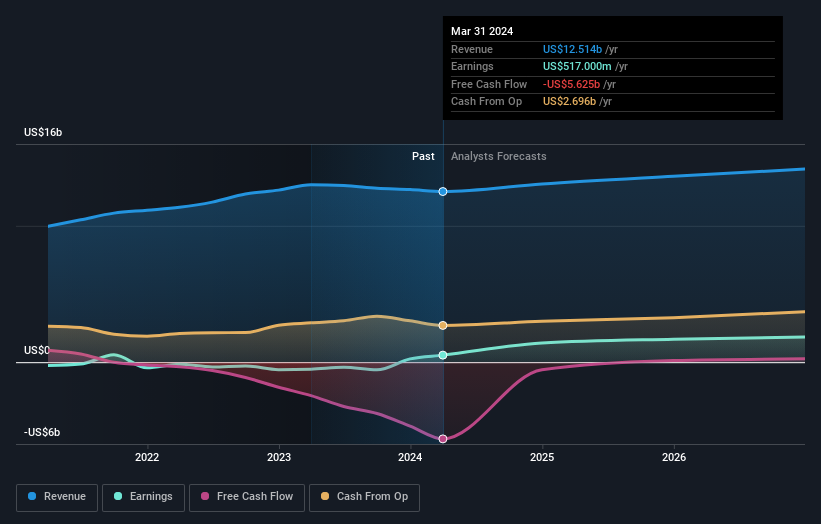821x524 pixels.
Task: Select the Free Cash Flow data point marker
Action: [443, 439]
